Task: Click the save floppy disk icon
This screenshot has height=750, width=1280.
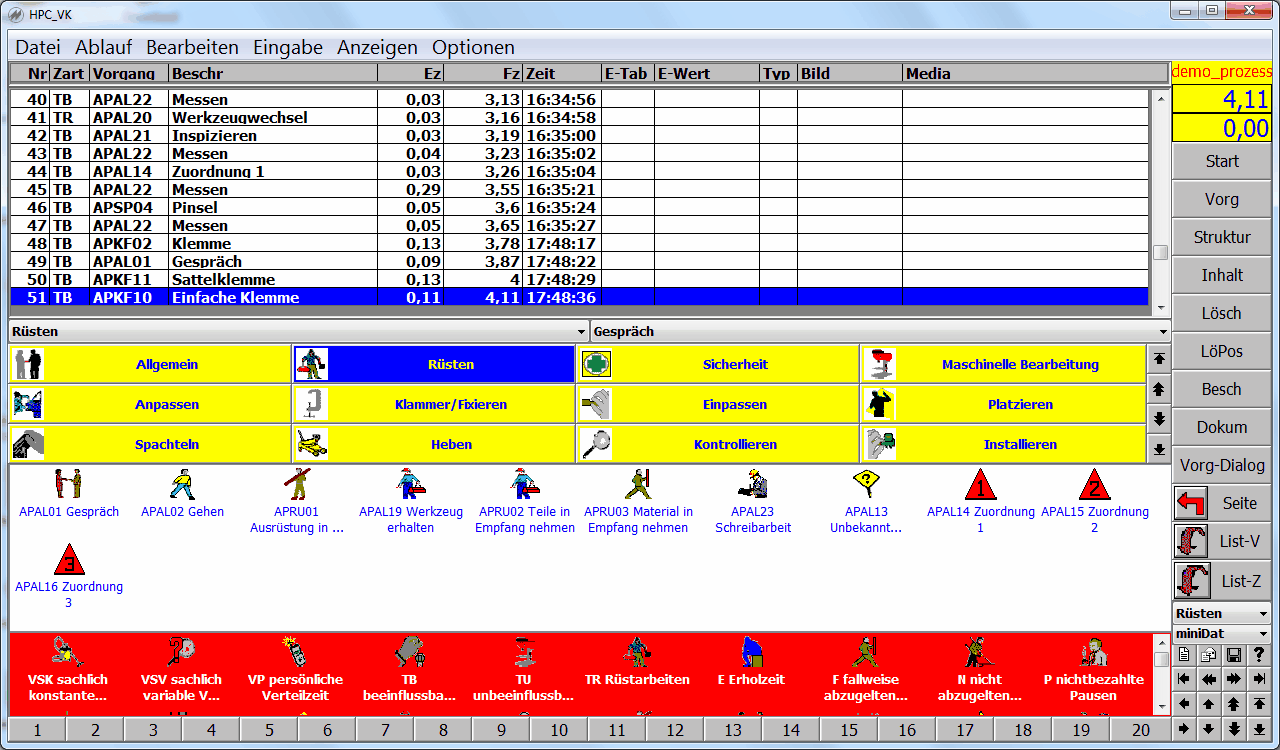Action: [x=1233, y=654]
